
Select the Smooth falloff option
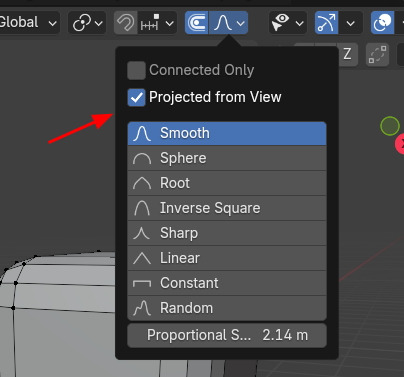(227, 133)
